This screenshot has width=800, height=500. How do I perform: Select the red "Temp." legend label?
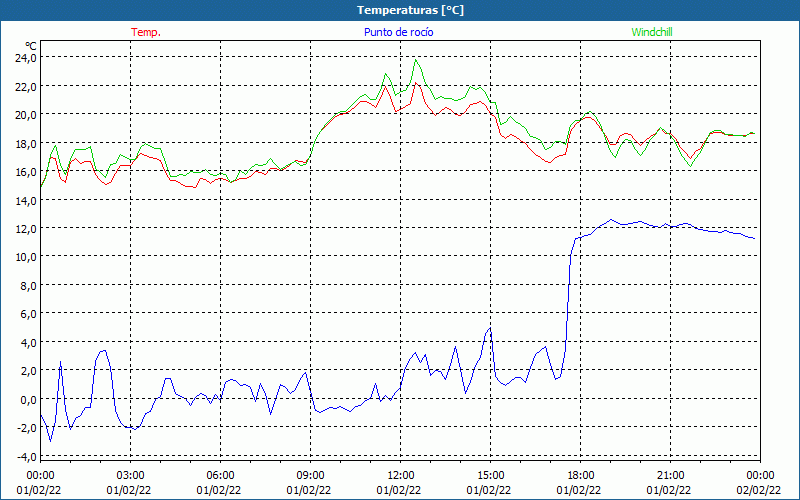point(146,32)
